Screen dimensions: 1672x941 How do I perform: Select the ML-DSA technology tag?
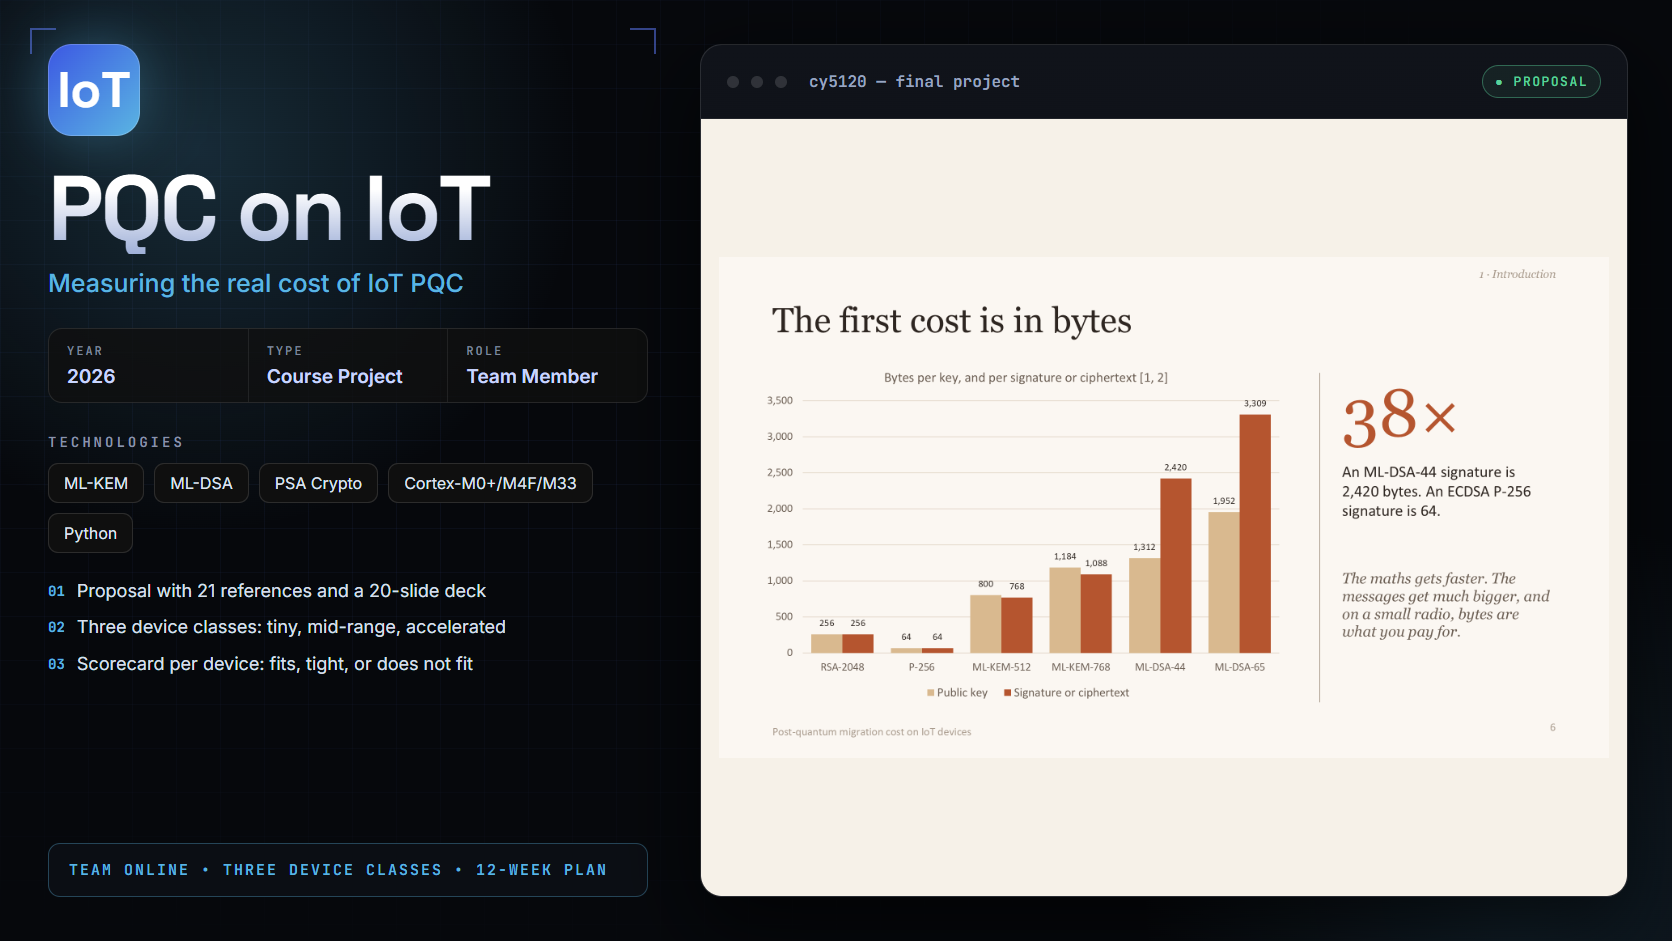pos(201,483)
